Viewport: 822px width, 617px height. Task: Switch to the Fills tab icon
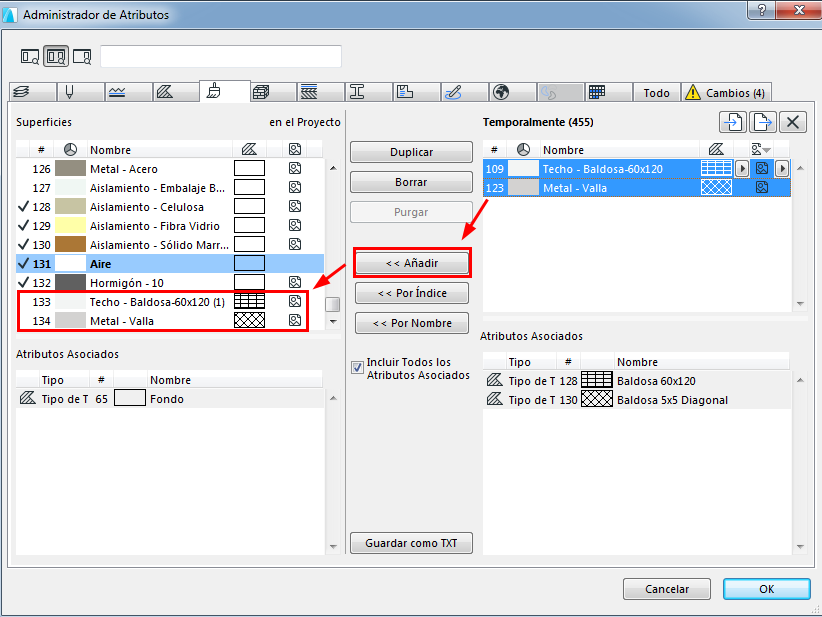164,92
